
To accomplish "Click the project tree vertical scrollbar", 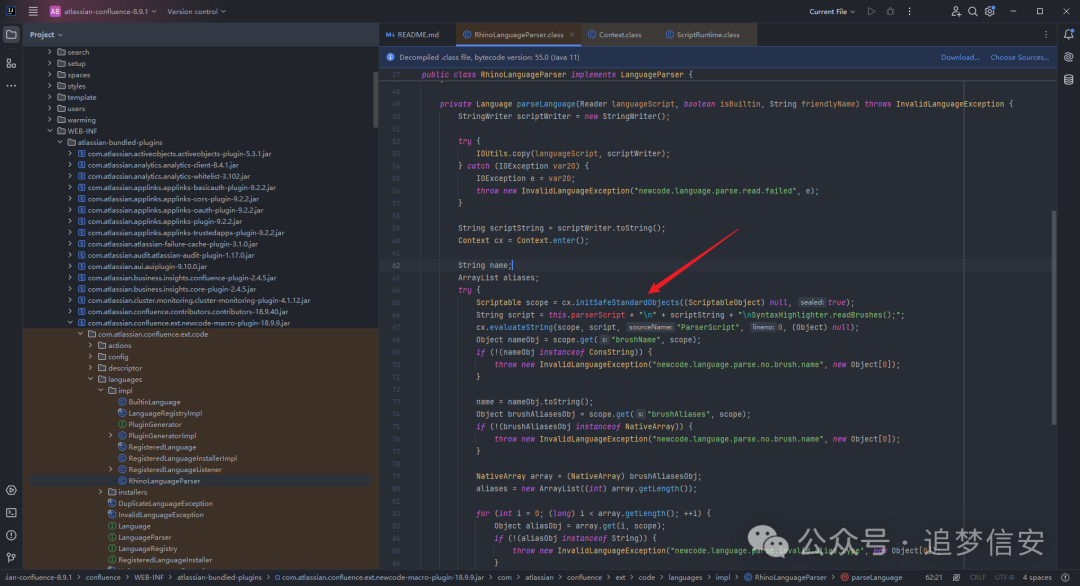I will [375, 100].
